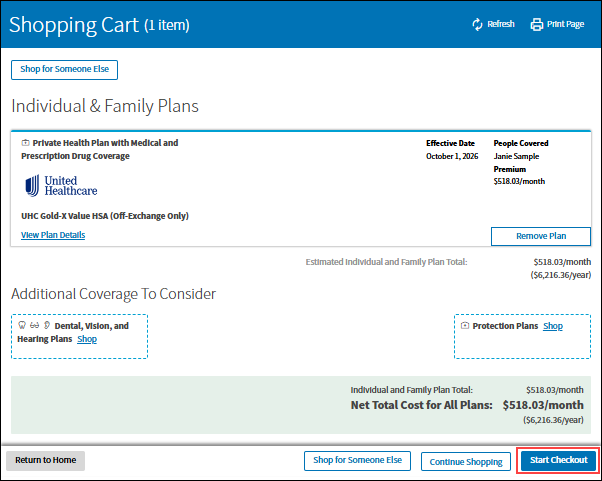Click Continue Shopping button
Image resolution: width=602 pixels, height=481 pixels.
[x=466, y=461]
